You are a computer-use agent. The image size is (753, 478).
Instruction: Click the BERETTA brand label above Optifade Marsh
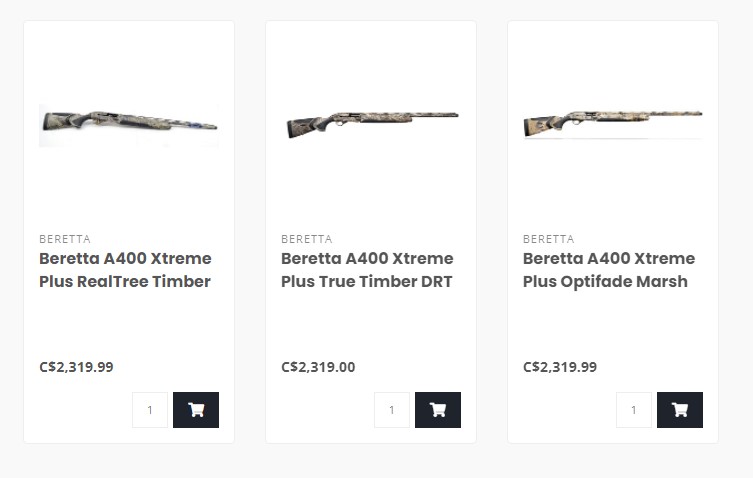click(x=549, y=239)
